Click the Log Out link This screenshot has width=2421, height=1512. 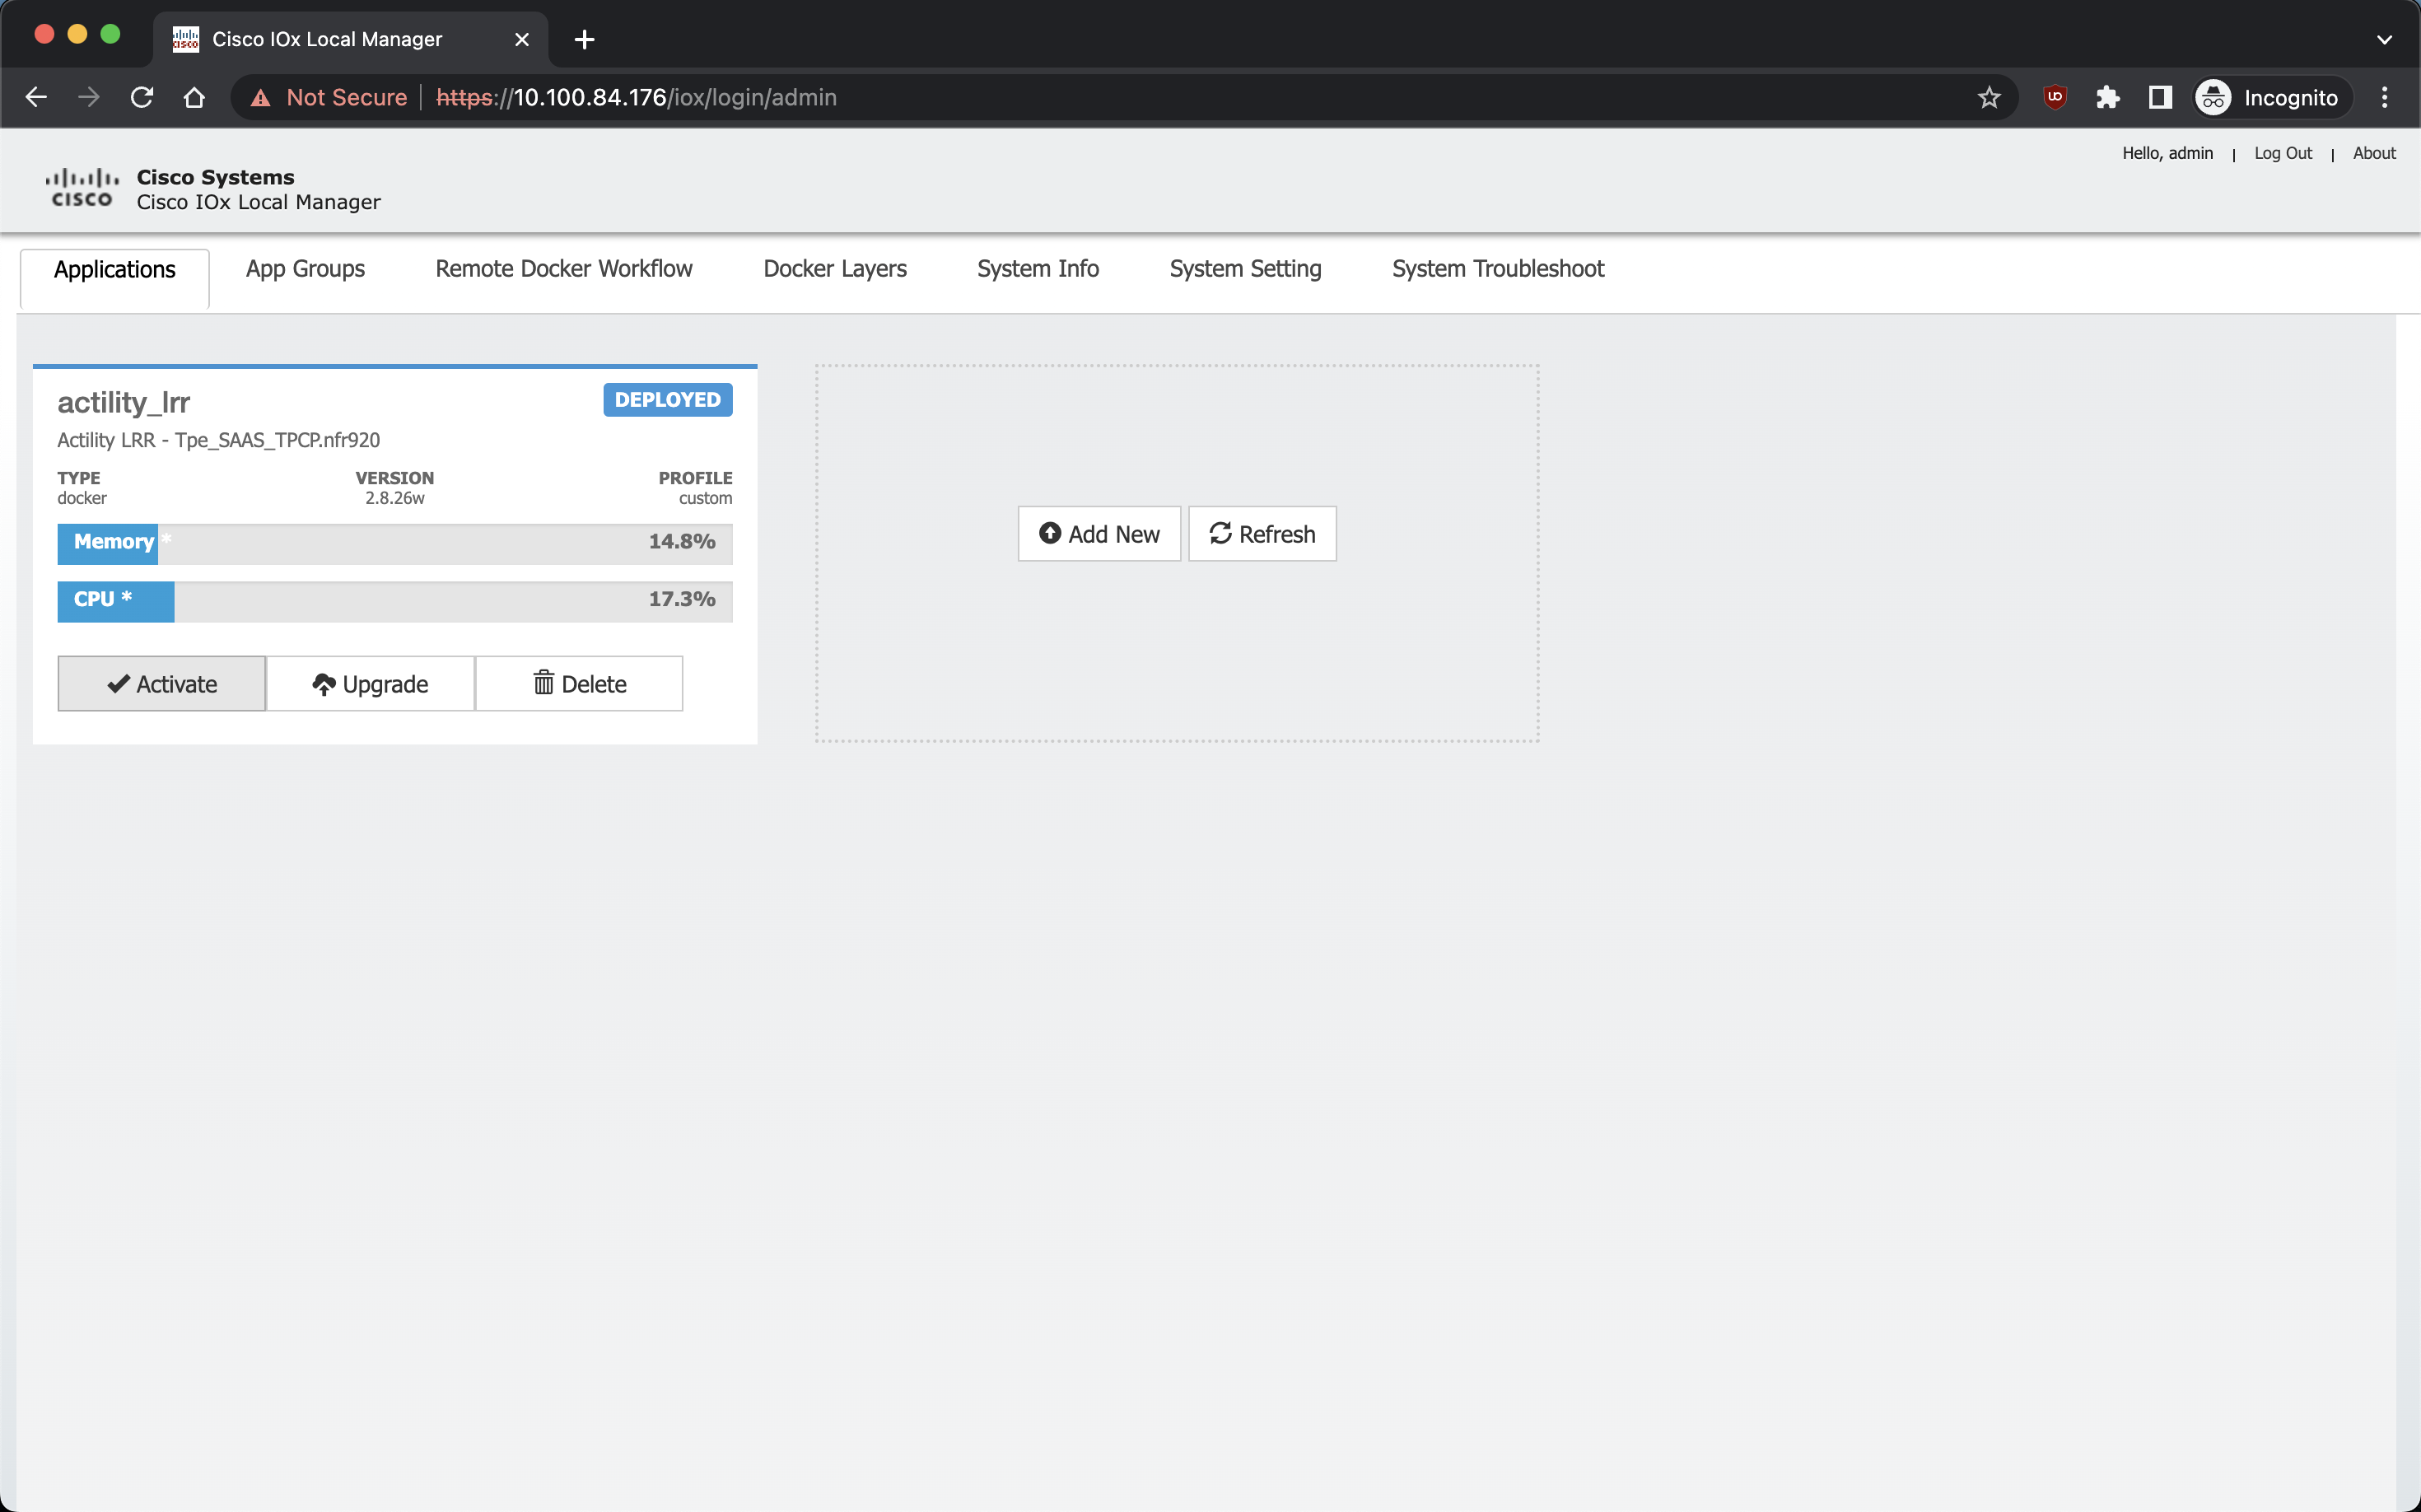click(x=2282, y=153)
